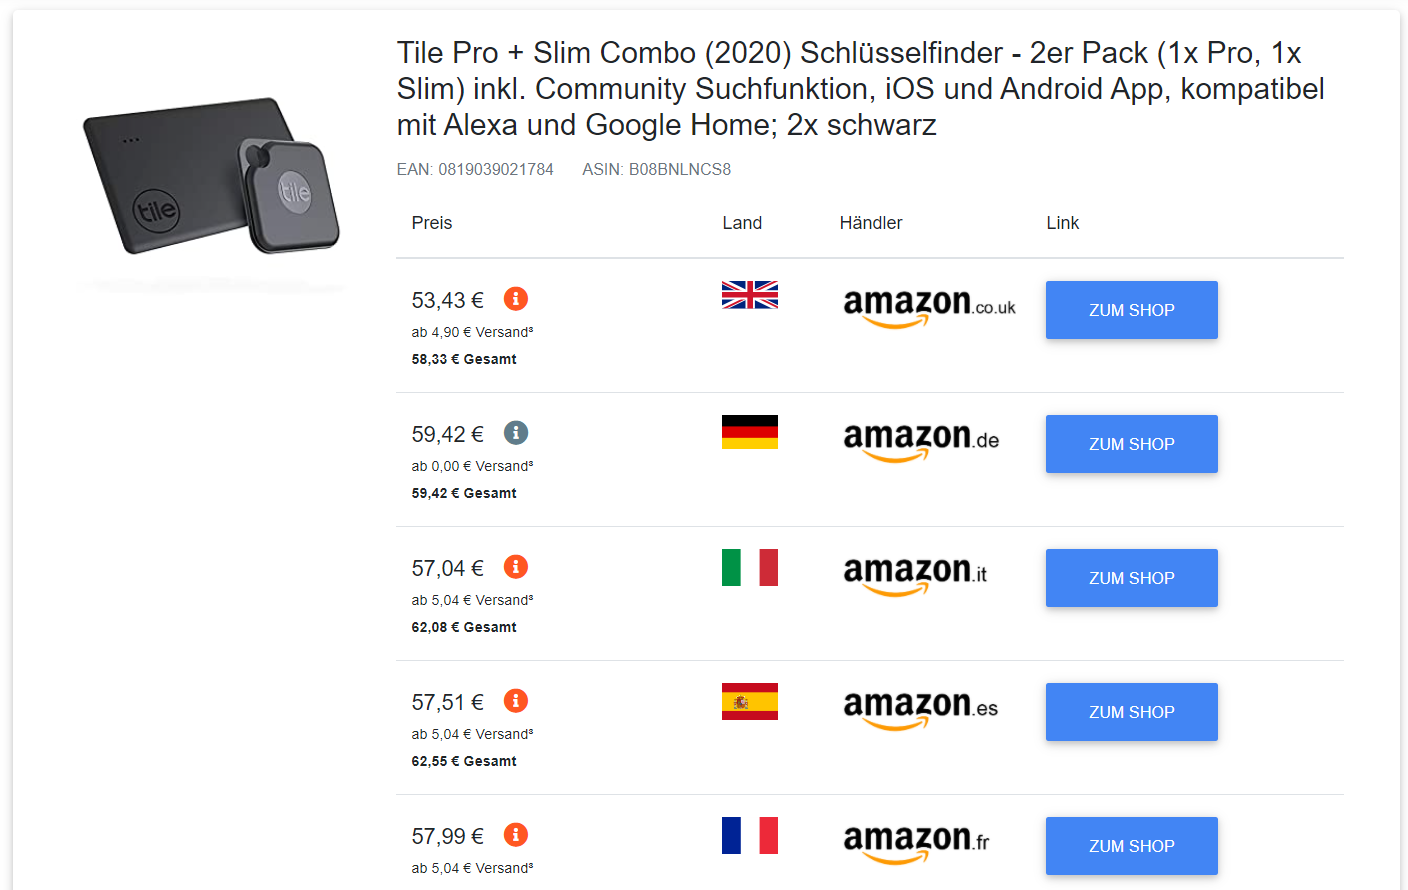Viewport: 1408px width, 890px height.
Task: Click the orange info icon beside 57,04 €
Action: tap(516, 567)
